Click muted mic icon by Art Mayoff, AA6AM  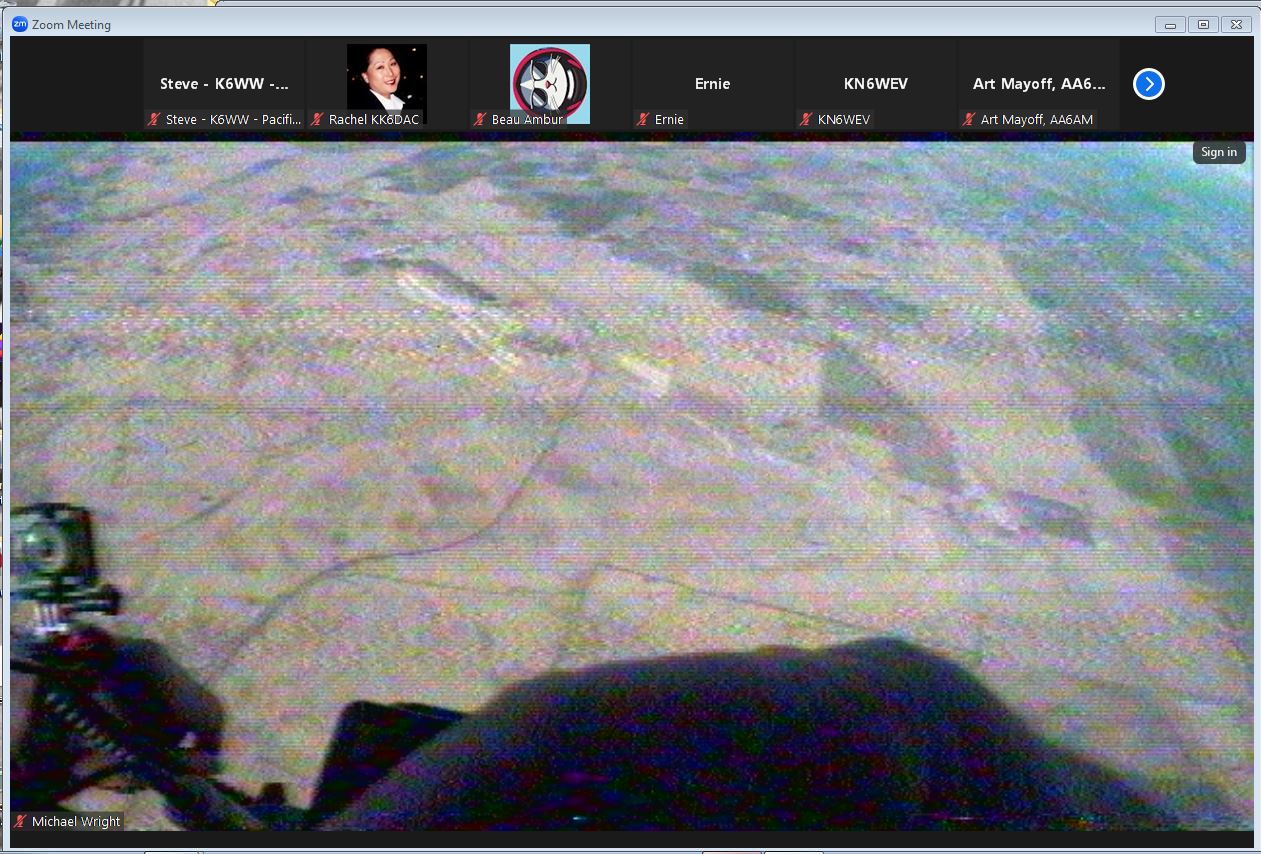(969, 120)
